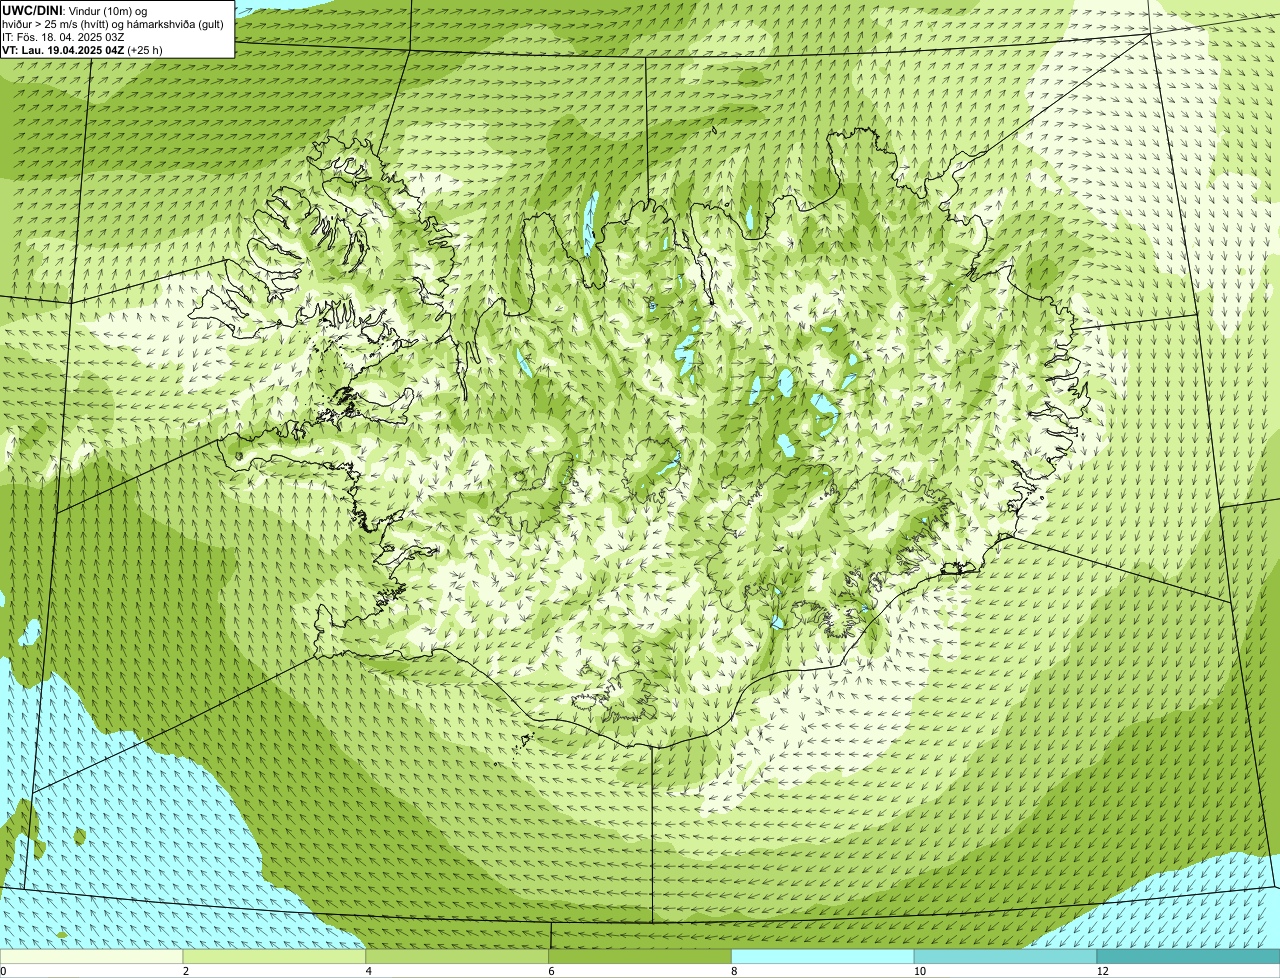1280x978 pixels.
Task: Click the pale yellow 0–2 color scale segment
Action: pyautogui.click(x=91, y=957)
